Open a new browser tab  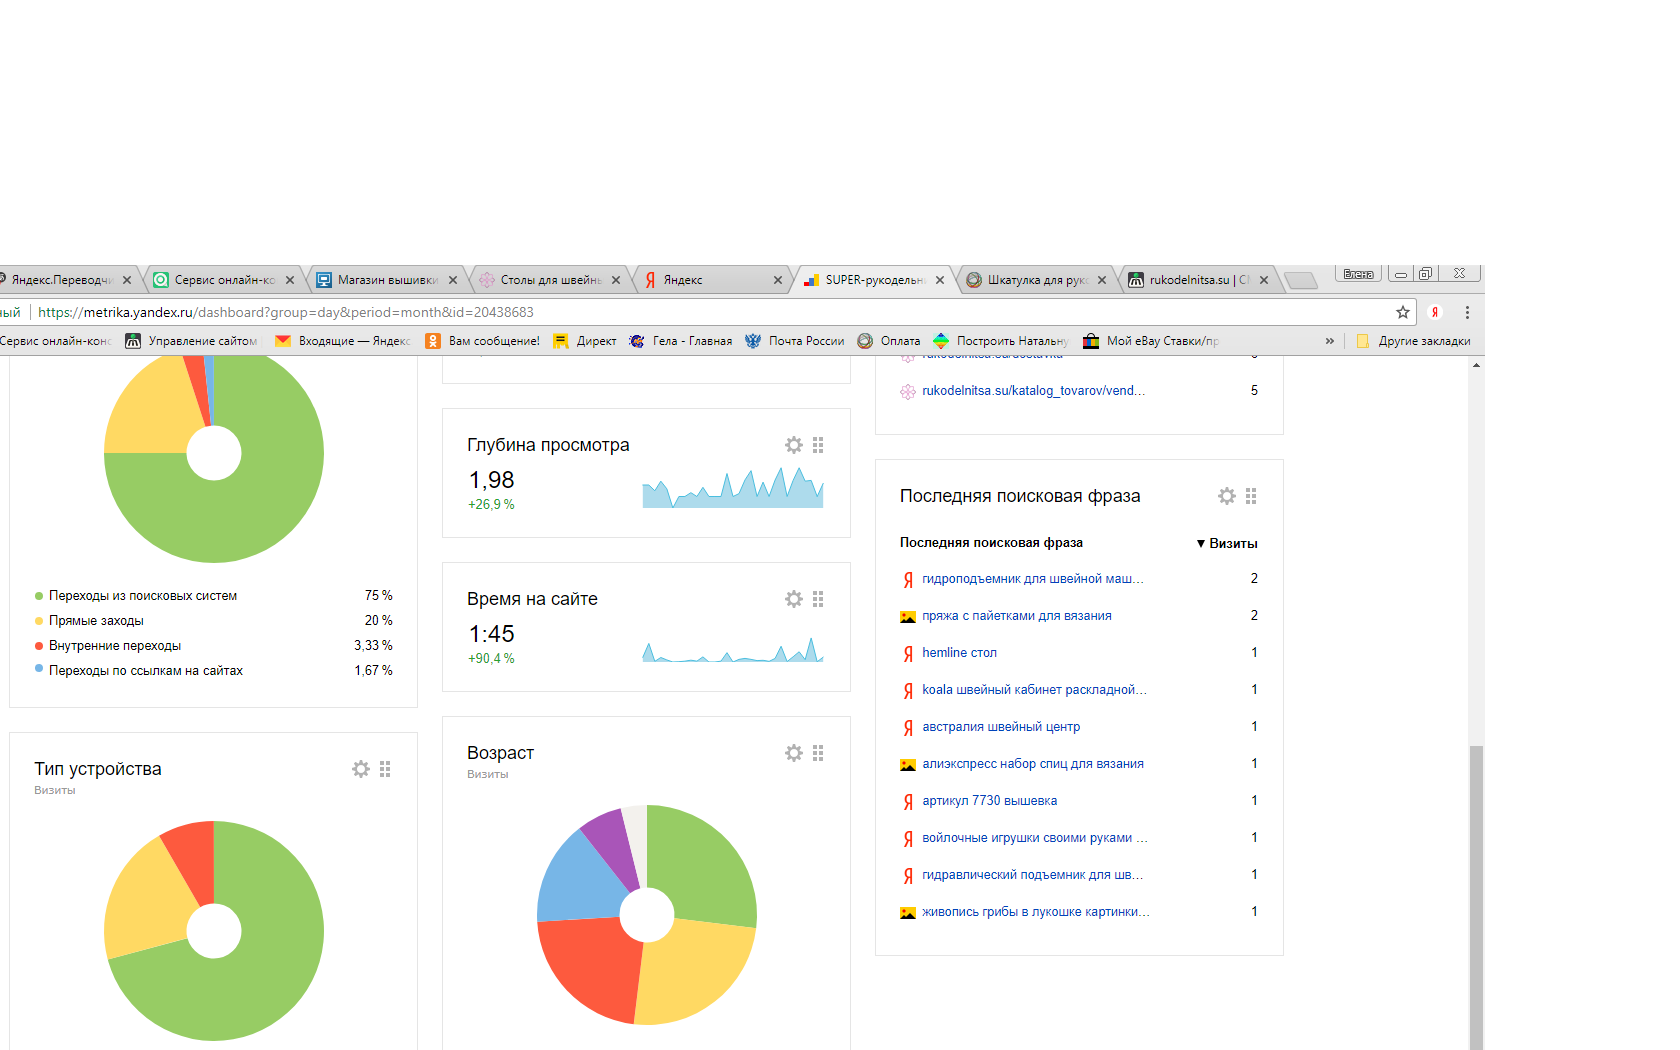pos(1300,280)
